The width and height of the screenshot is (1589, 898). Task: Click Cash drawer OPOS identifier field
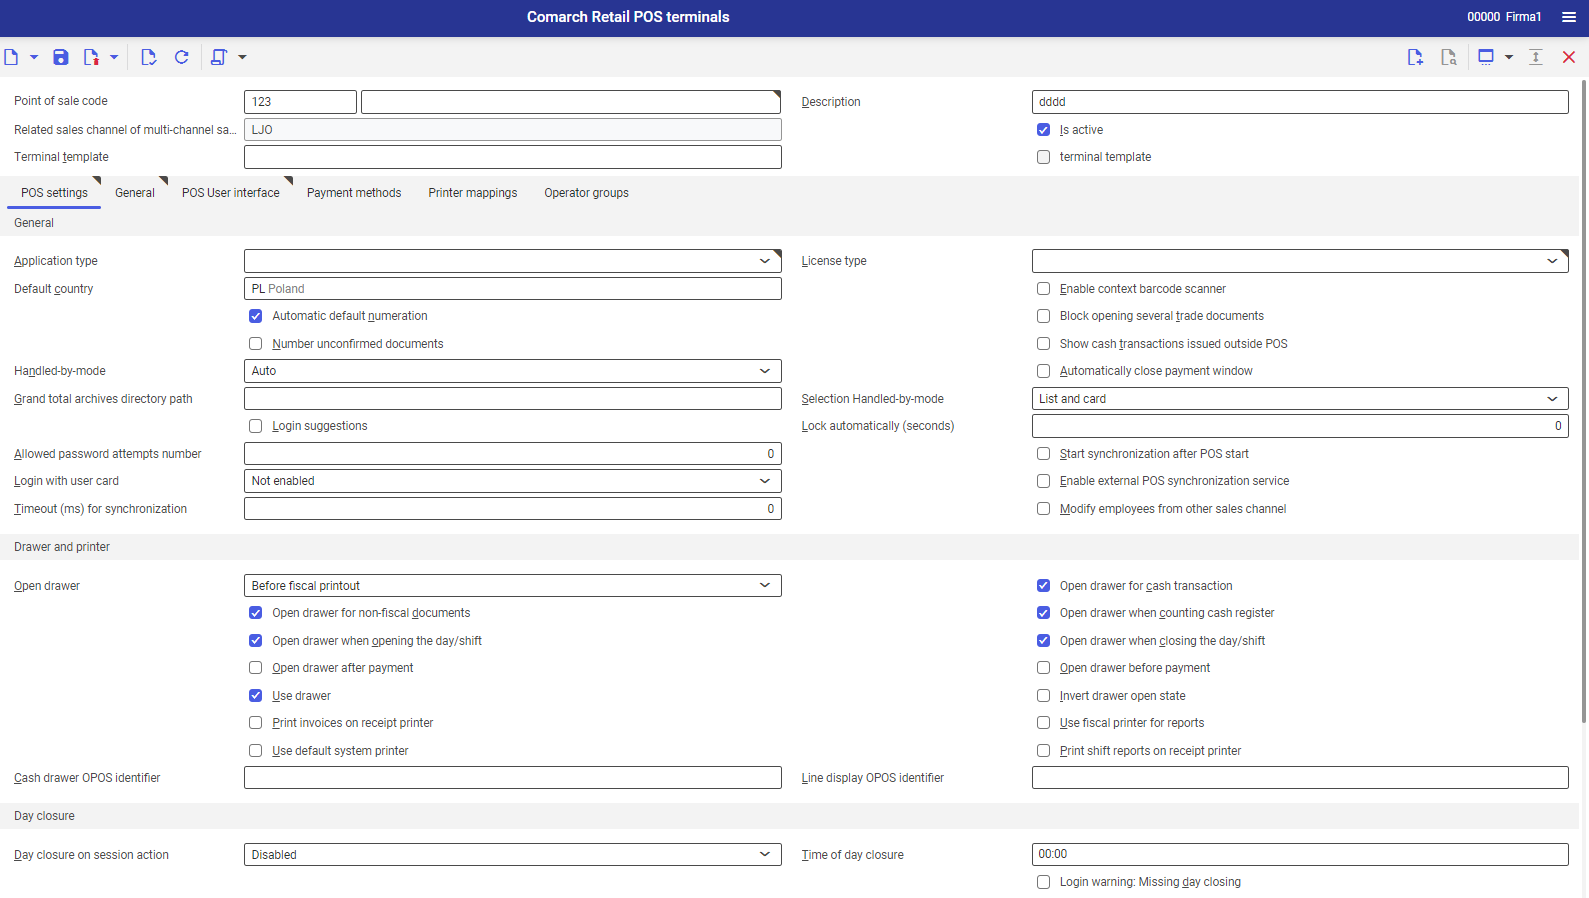coord(513,778)
